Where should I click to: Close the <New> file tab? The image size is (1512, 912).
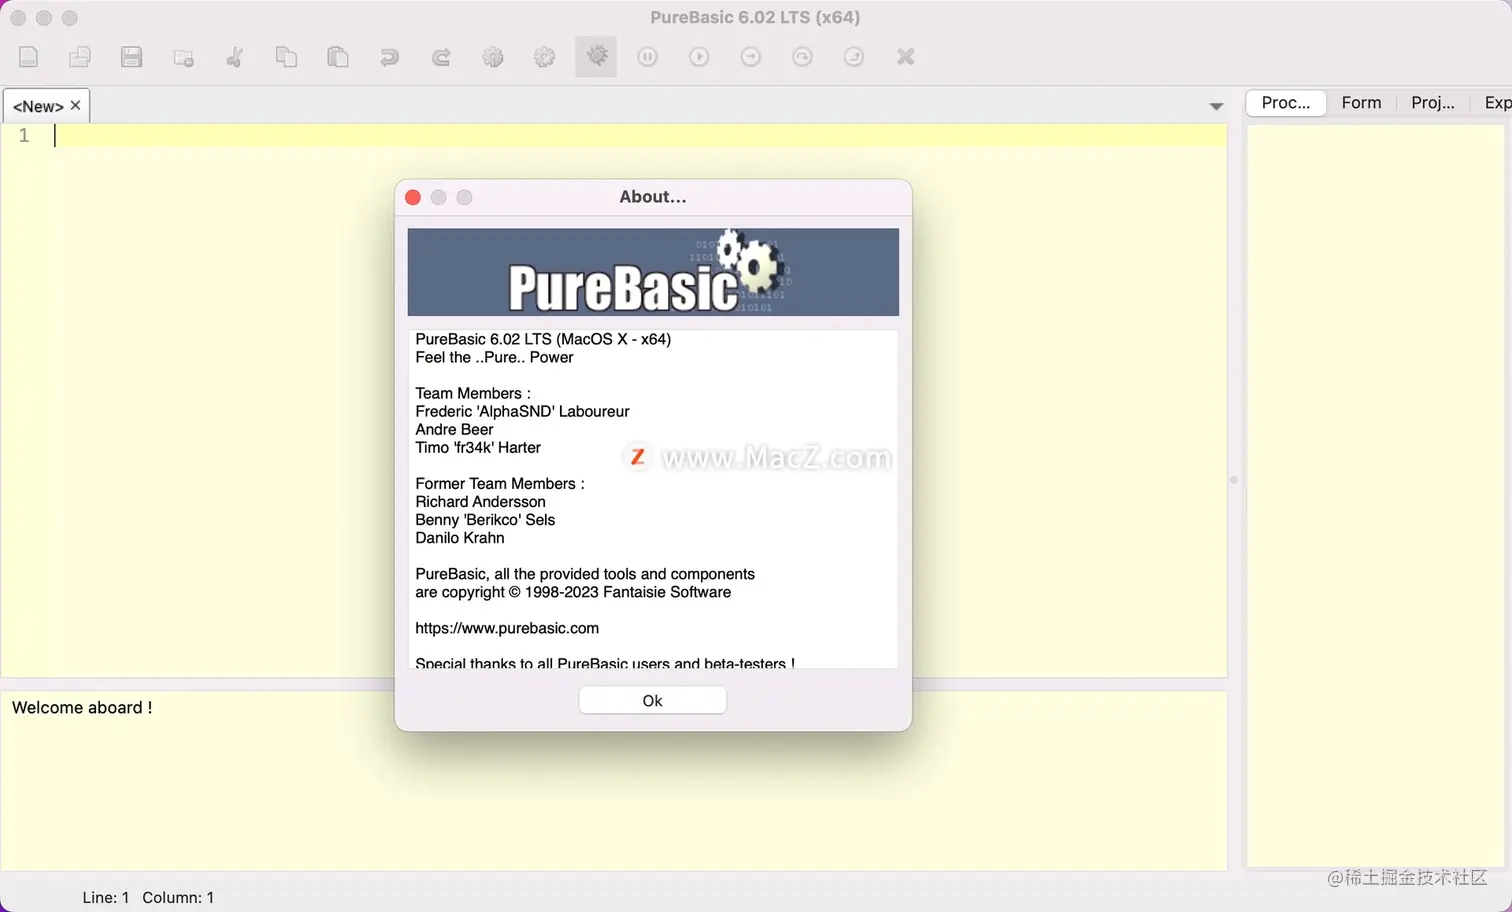coord(76,105)
